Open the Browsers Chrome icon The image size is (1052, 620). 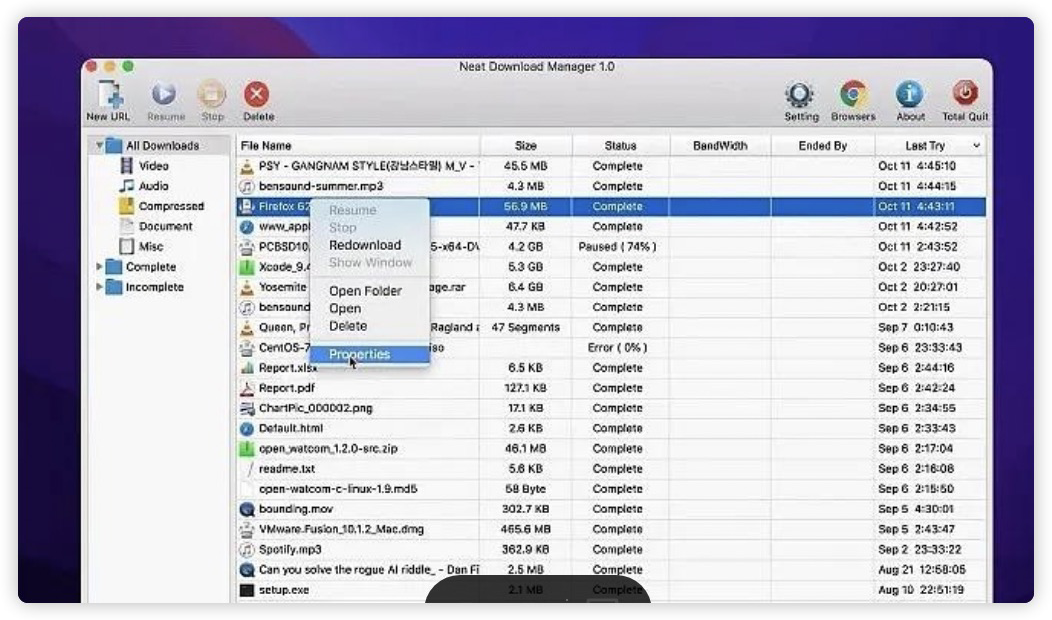pyautogui.click(x=853, y=95)
